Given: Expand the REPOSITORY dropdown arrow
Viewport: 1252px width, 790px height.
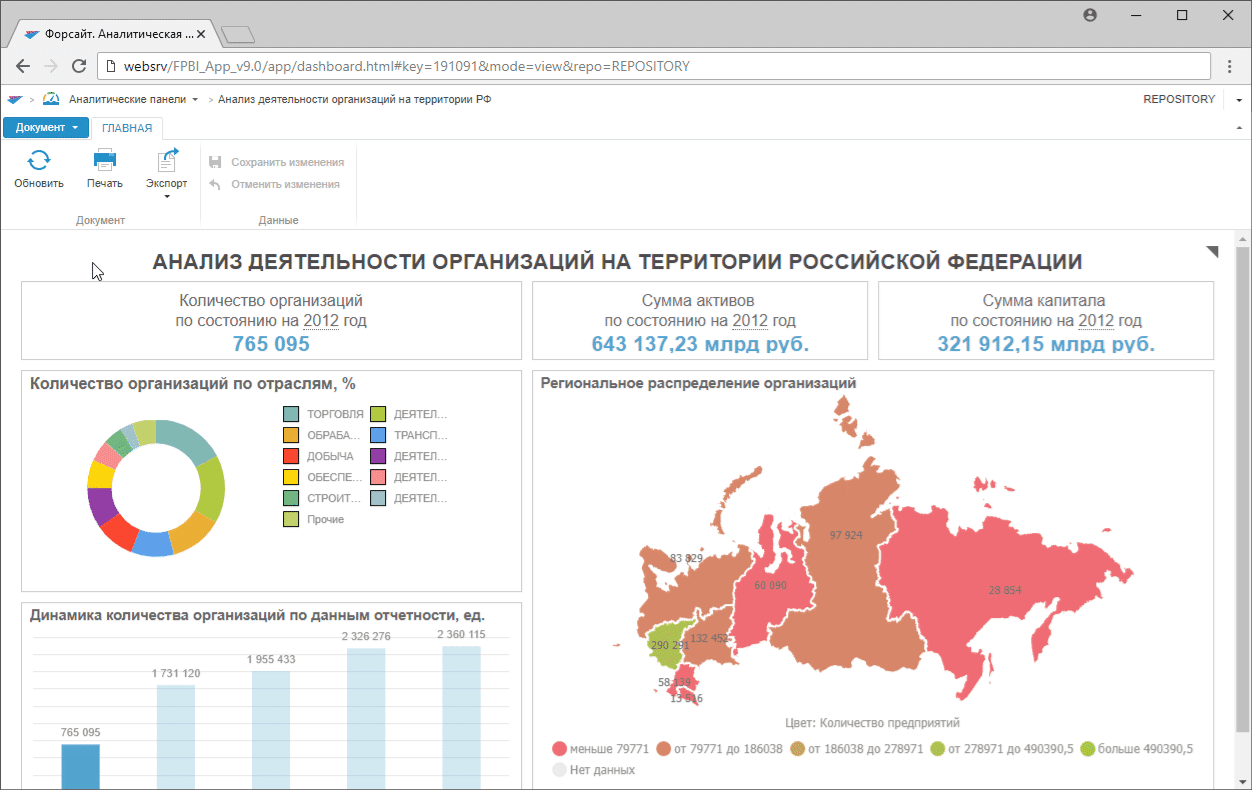Looking at the screenshot, I should coord(1239,100).
